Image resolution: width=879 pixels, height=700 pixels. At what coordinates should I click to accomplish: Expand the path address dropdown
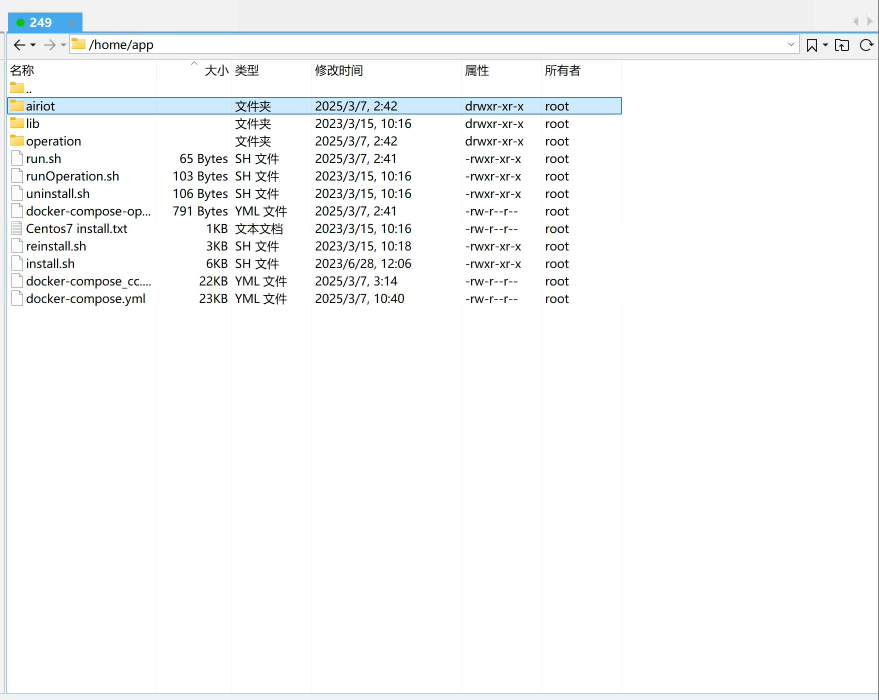pyautogui.click(x=791, y=45)
